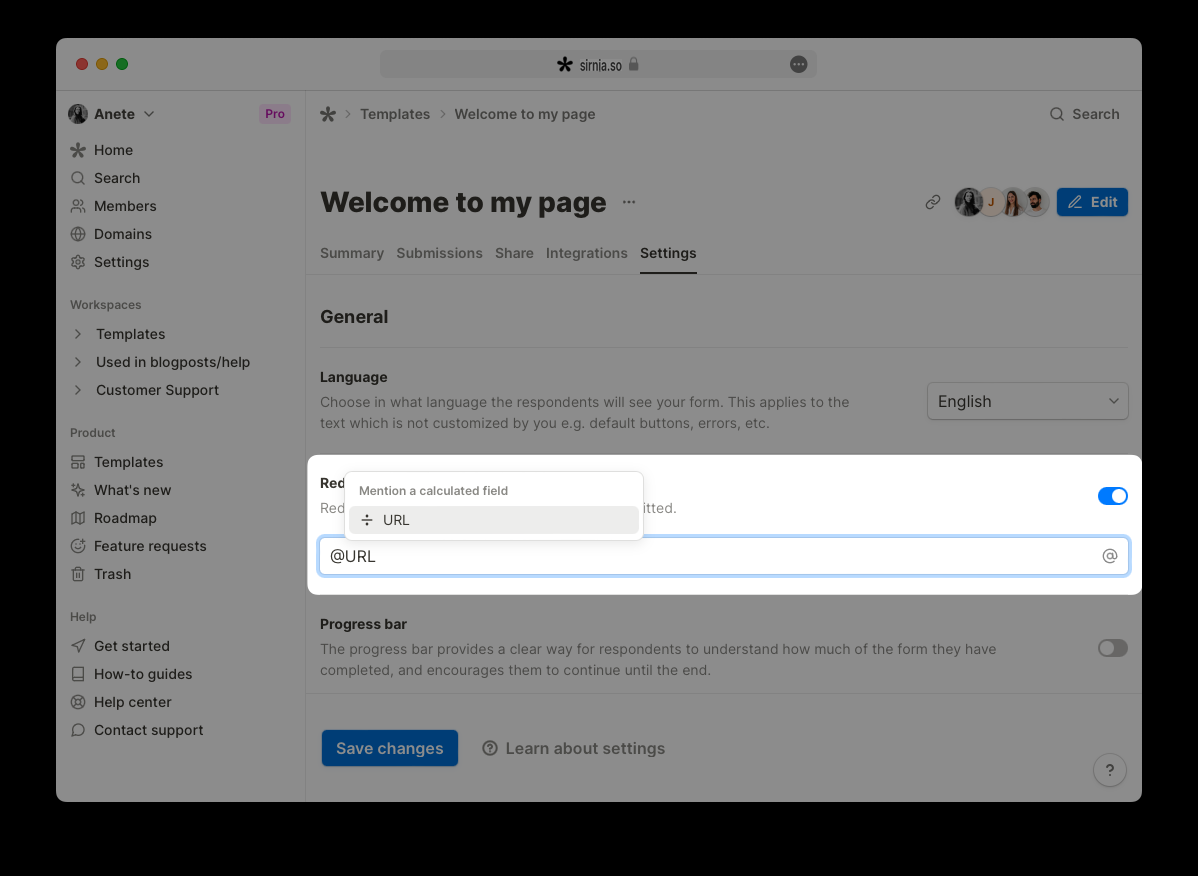Click the What's new sparkle icon

click(x=78, y=490)
